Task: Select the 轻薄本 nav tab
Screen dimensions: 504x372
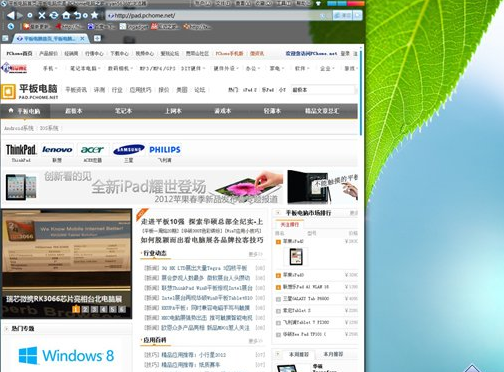Action: point(272,111)
